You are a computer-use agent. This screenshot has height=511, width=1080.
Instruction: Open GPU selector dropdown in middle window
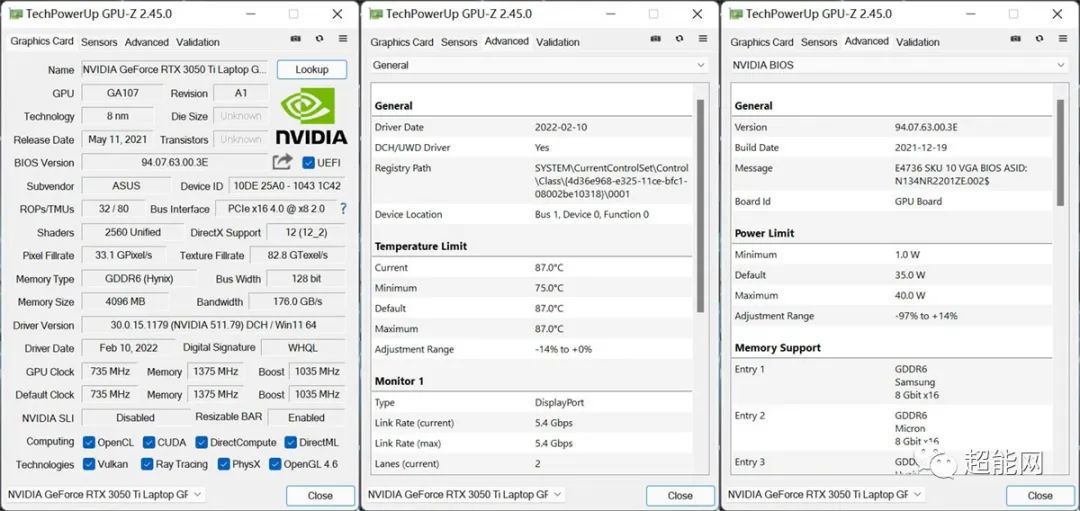click(x=465, y=494)
